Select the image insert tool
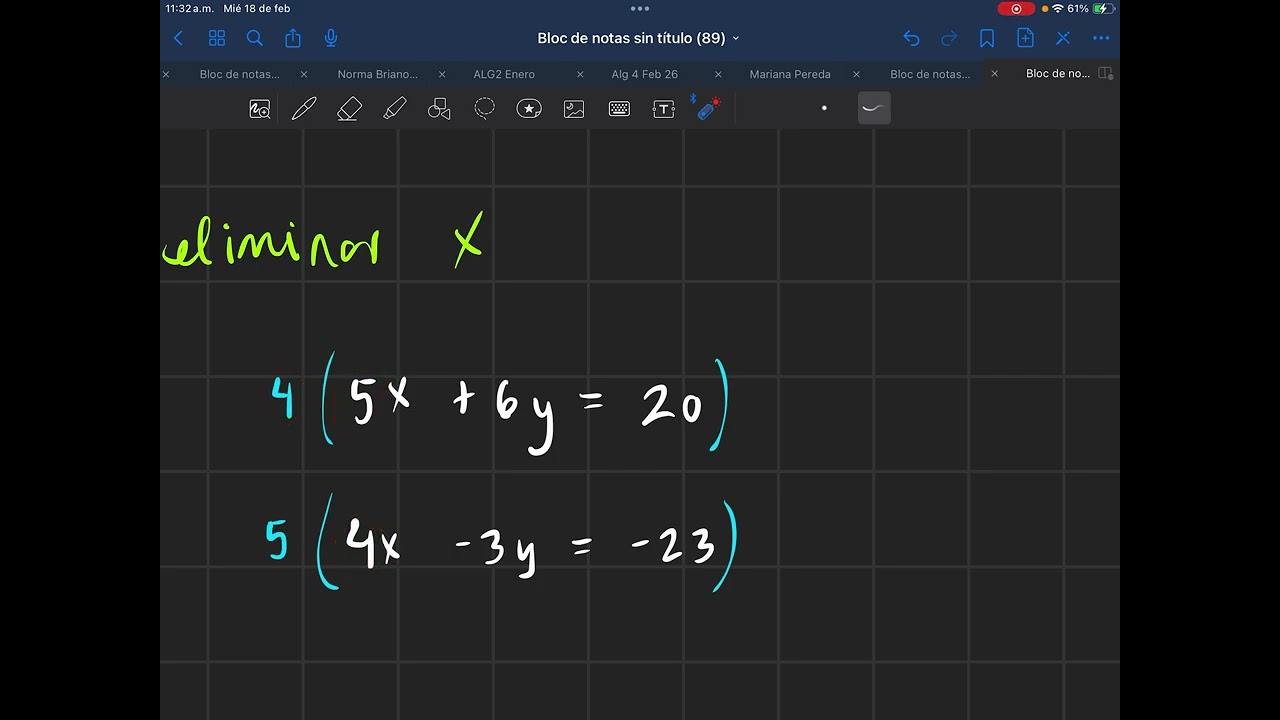This screenshot has height=720, width=1280. (574, 109)
